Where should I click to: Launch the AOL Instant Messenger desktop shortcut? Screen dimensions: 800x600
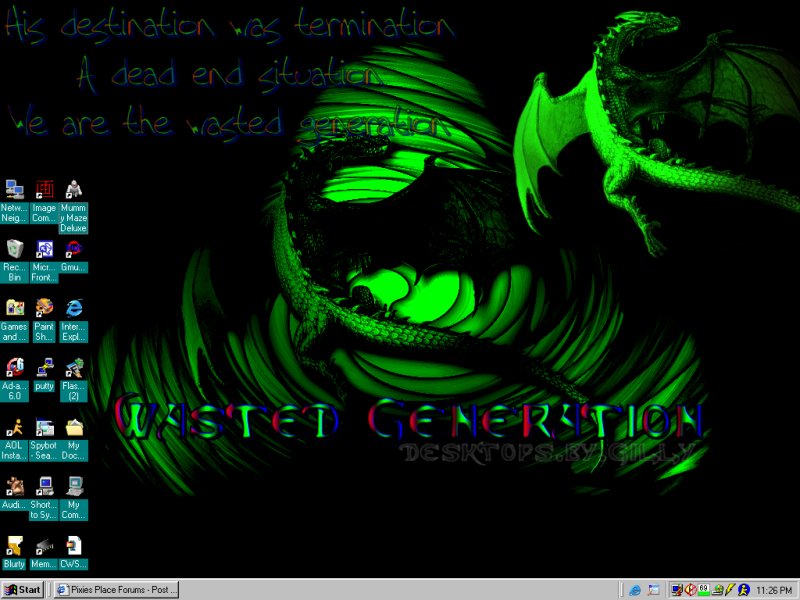tap(15, 427)
